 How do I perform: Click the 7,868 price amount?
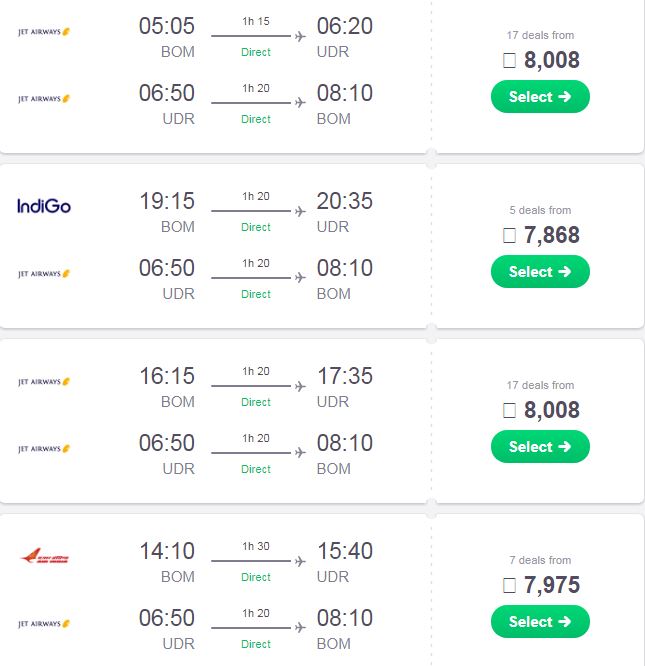click(552, 235)
